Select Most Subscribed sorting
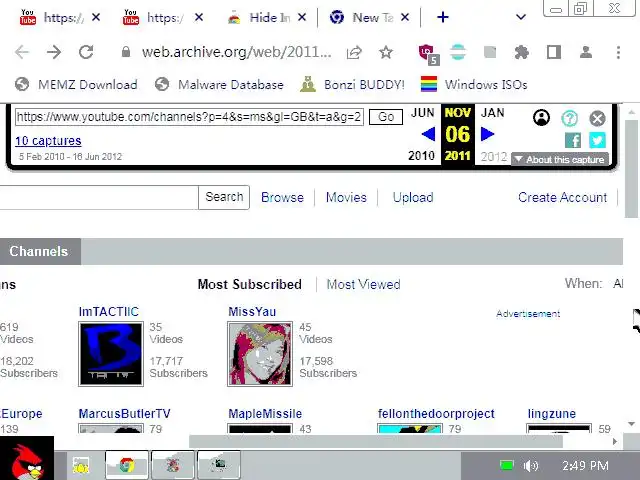Image resolution: width=640 pixels, height=480 pixels. 249,284
